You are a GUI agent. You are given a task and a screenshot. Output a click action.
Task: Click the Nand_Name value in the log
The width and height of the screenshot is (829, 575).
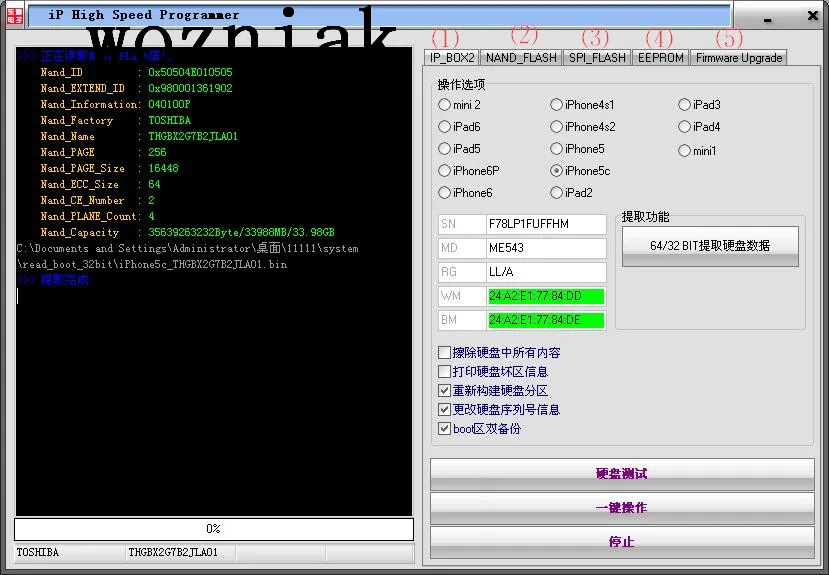pyautogui.click(x=193, y=136)
